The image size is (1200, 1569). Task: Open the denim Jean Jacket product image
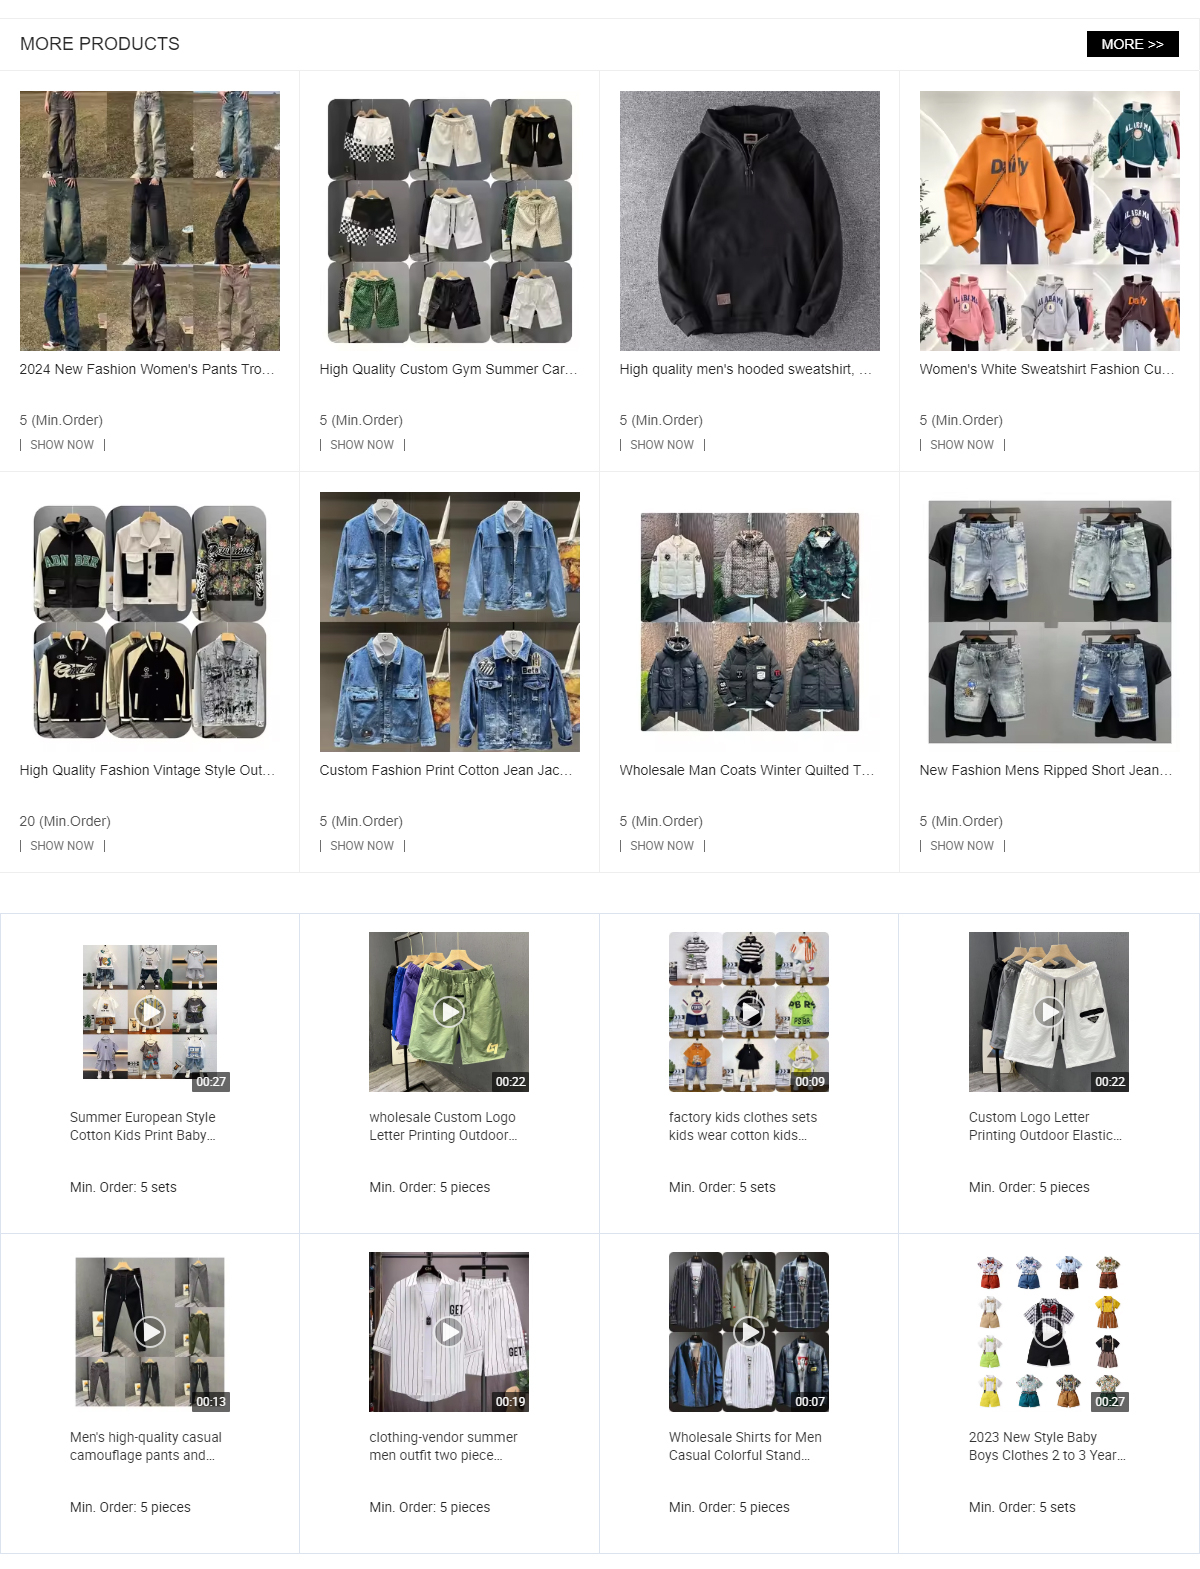pos(450,622)
